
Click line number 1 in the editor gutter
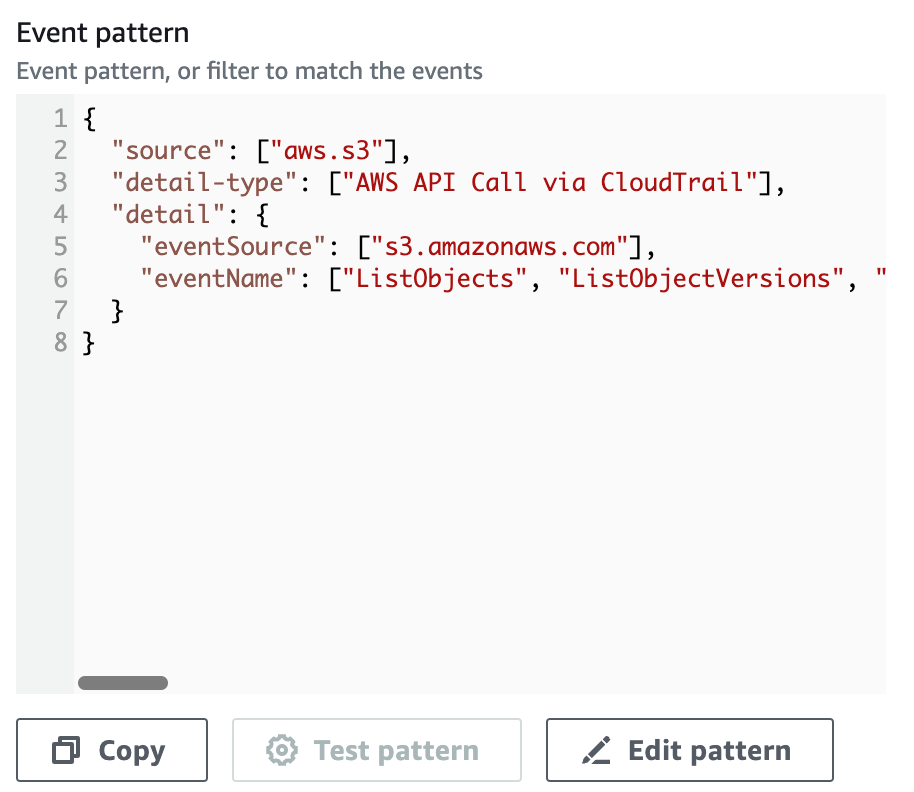tap(60, 118)
